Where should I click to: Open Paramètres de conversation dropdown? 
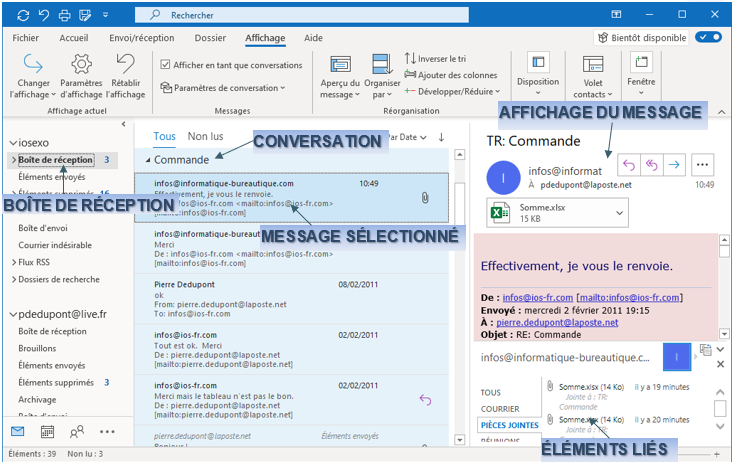pos(223,88)
